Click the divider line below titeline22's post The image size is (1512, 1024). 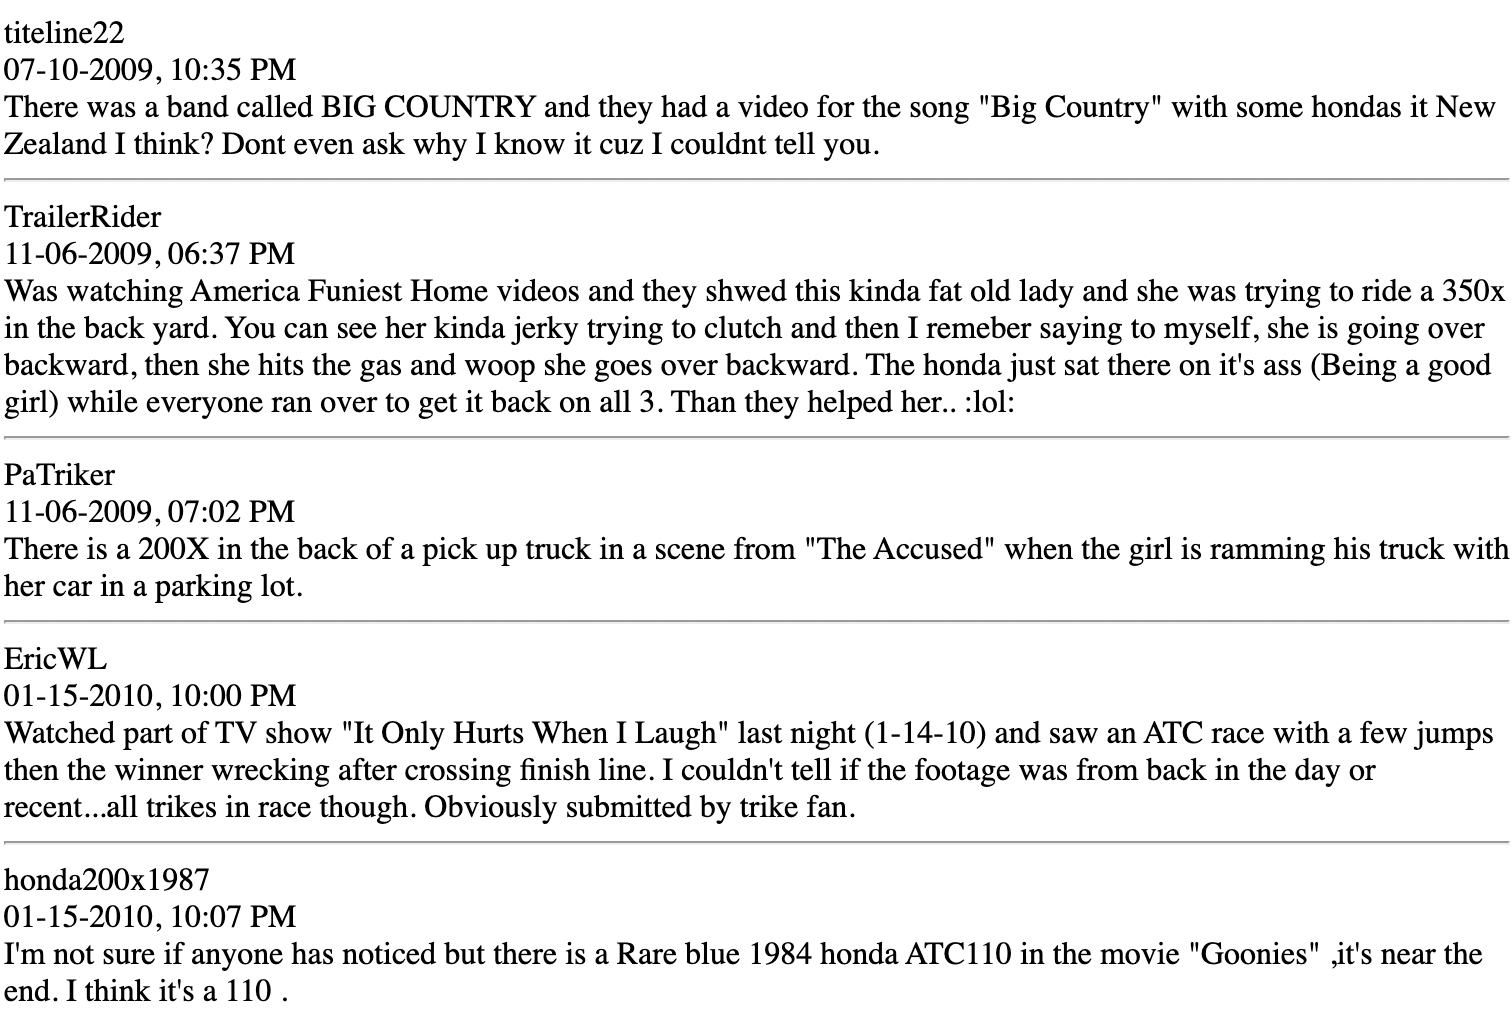click(756, 179)
